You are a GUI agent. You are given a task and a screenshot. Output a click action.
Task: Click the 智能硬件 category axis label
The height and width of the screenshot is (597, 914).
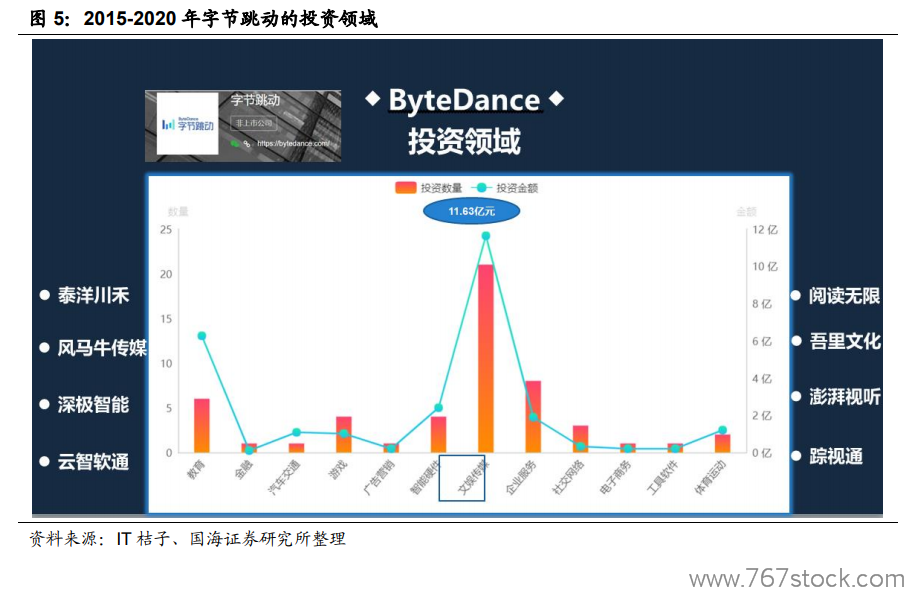pyautogui.click(x=427, y=477)
